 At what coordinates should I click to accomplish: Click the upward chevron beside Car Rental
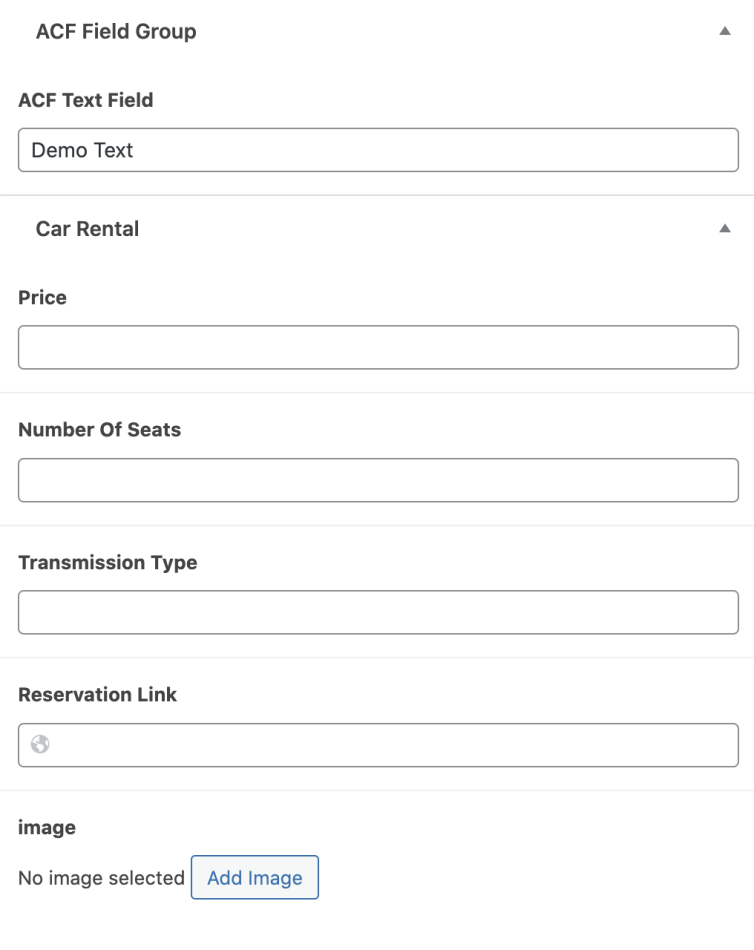click(x=724, y=228)
